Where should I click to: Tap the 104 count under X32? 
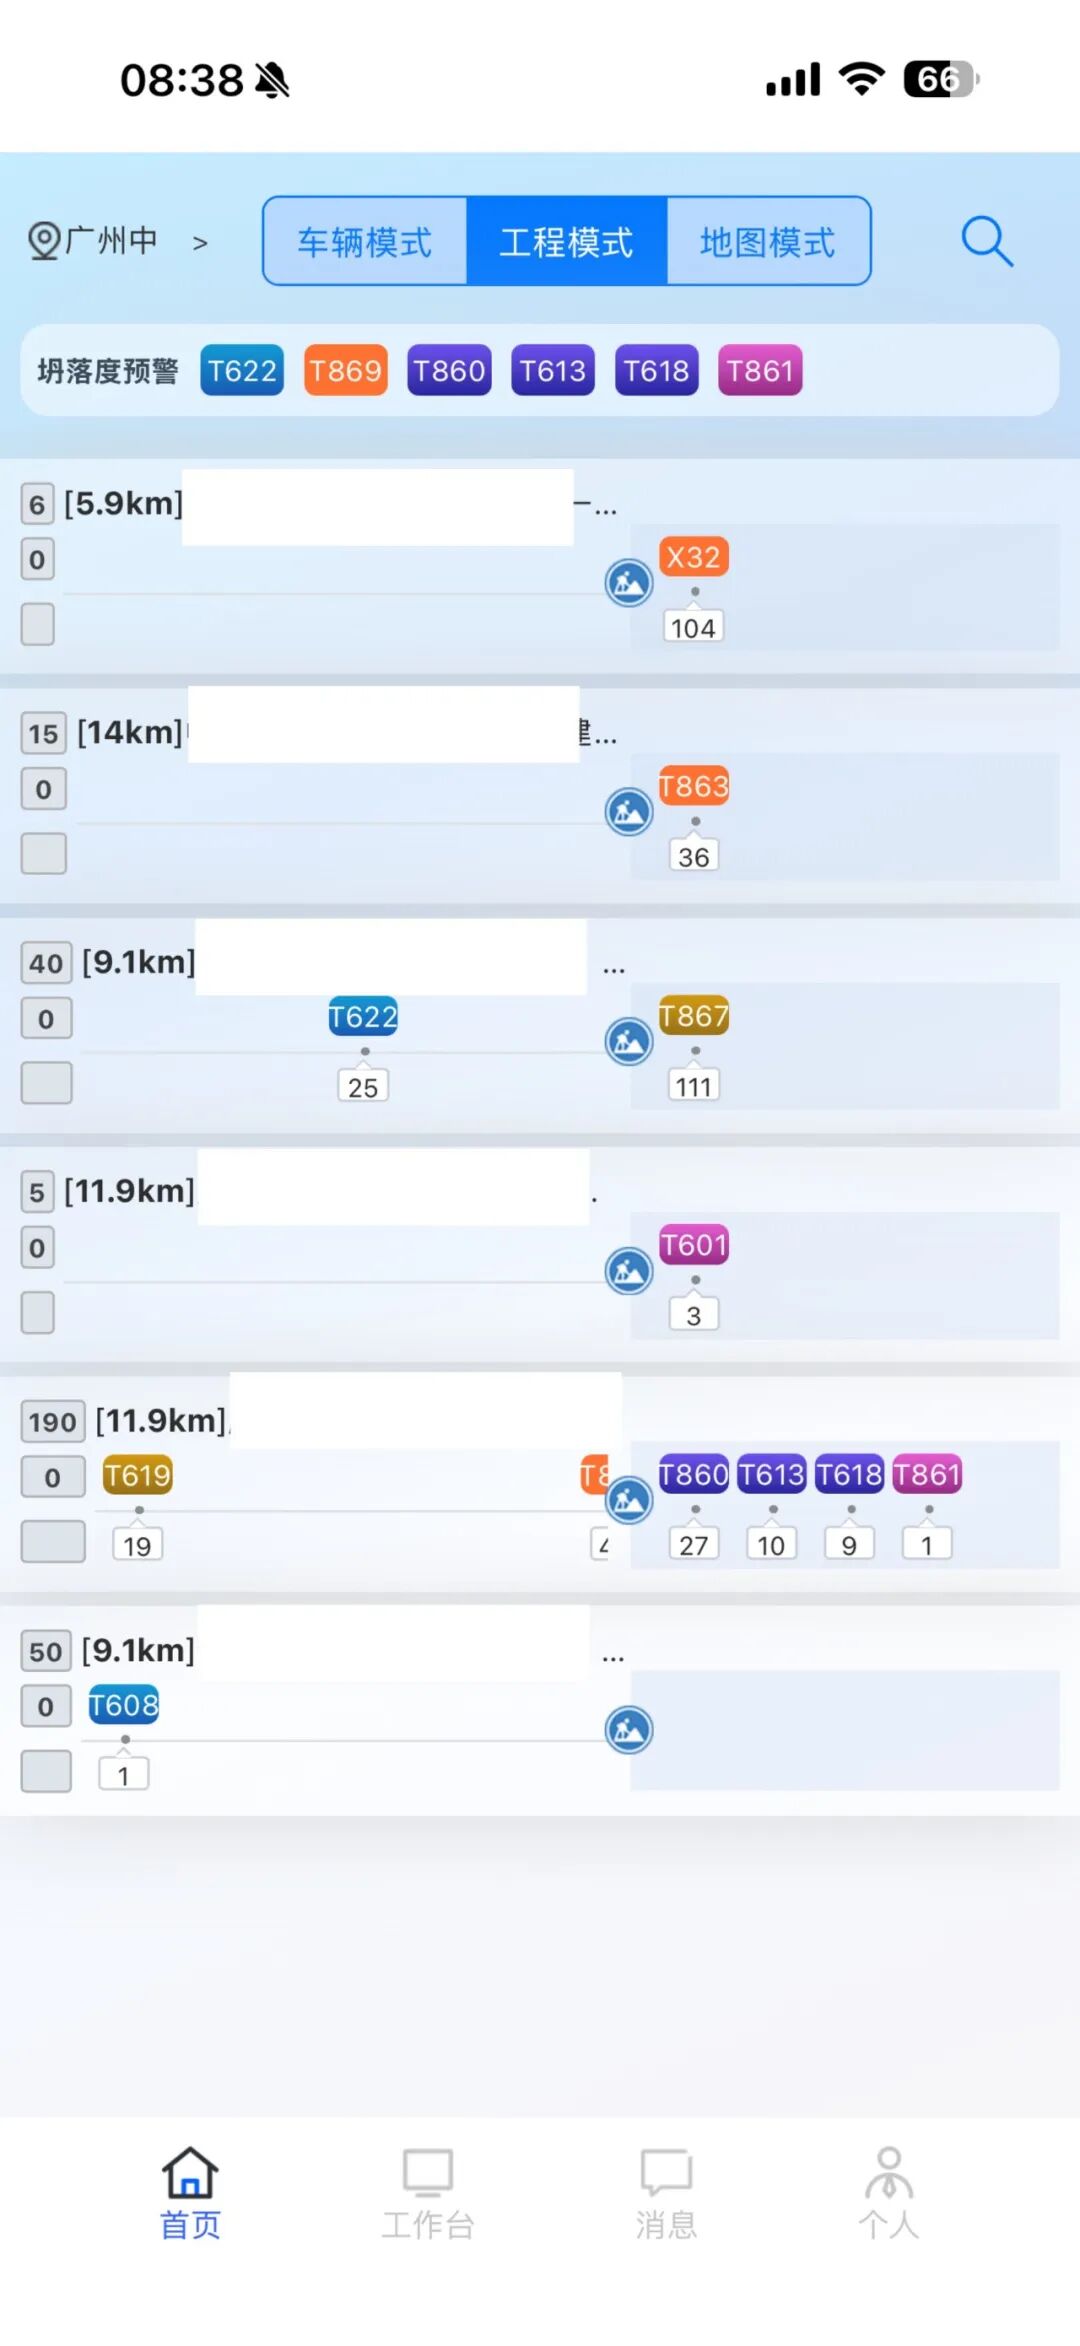point(693,628)
